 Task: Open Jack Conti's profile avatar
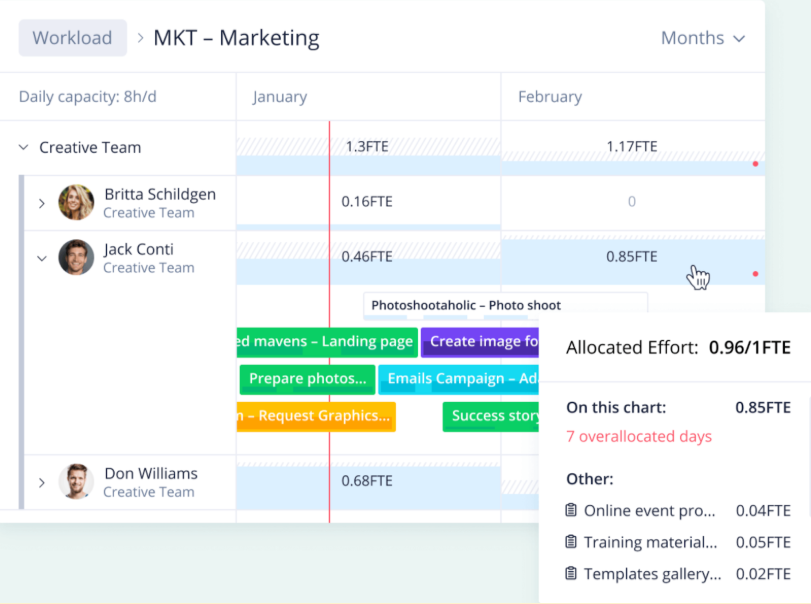pyautogui.click(x=76, y=257)
